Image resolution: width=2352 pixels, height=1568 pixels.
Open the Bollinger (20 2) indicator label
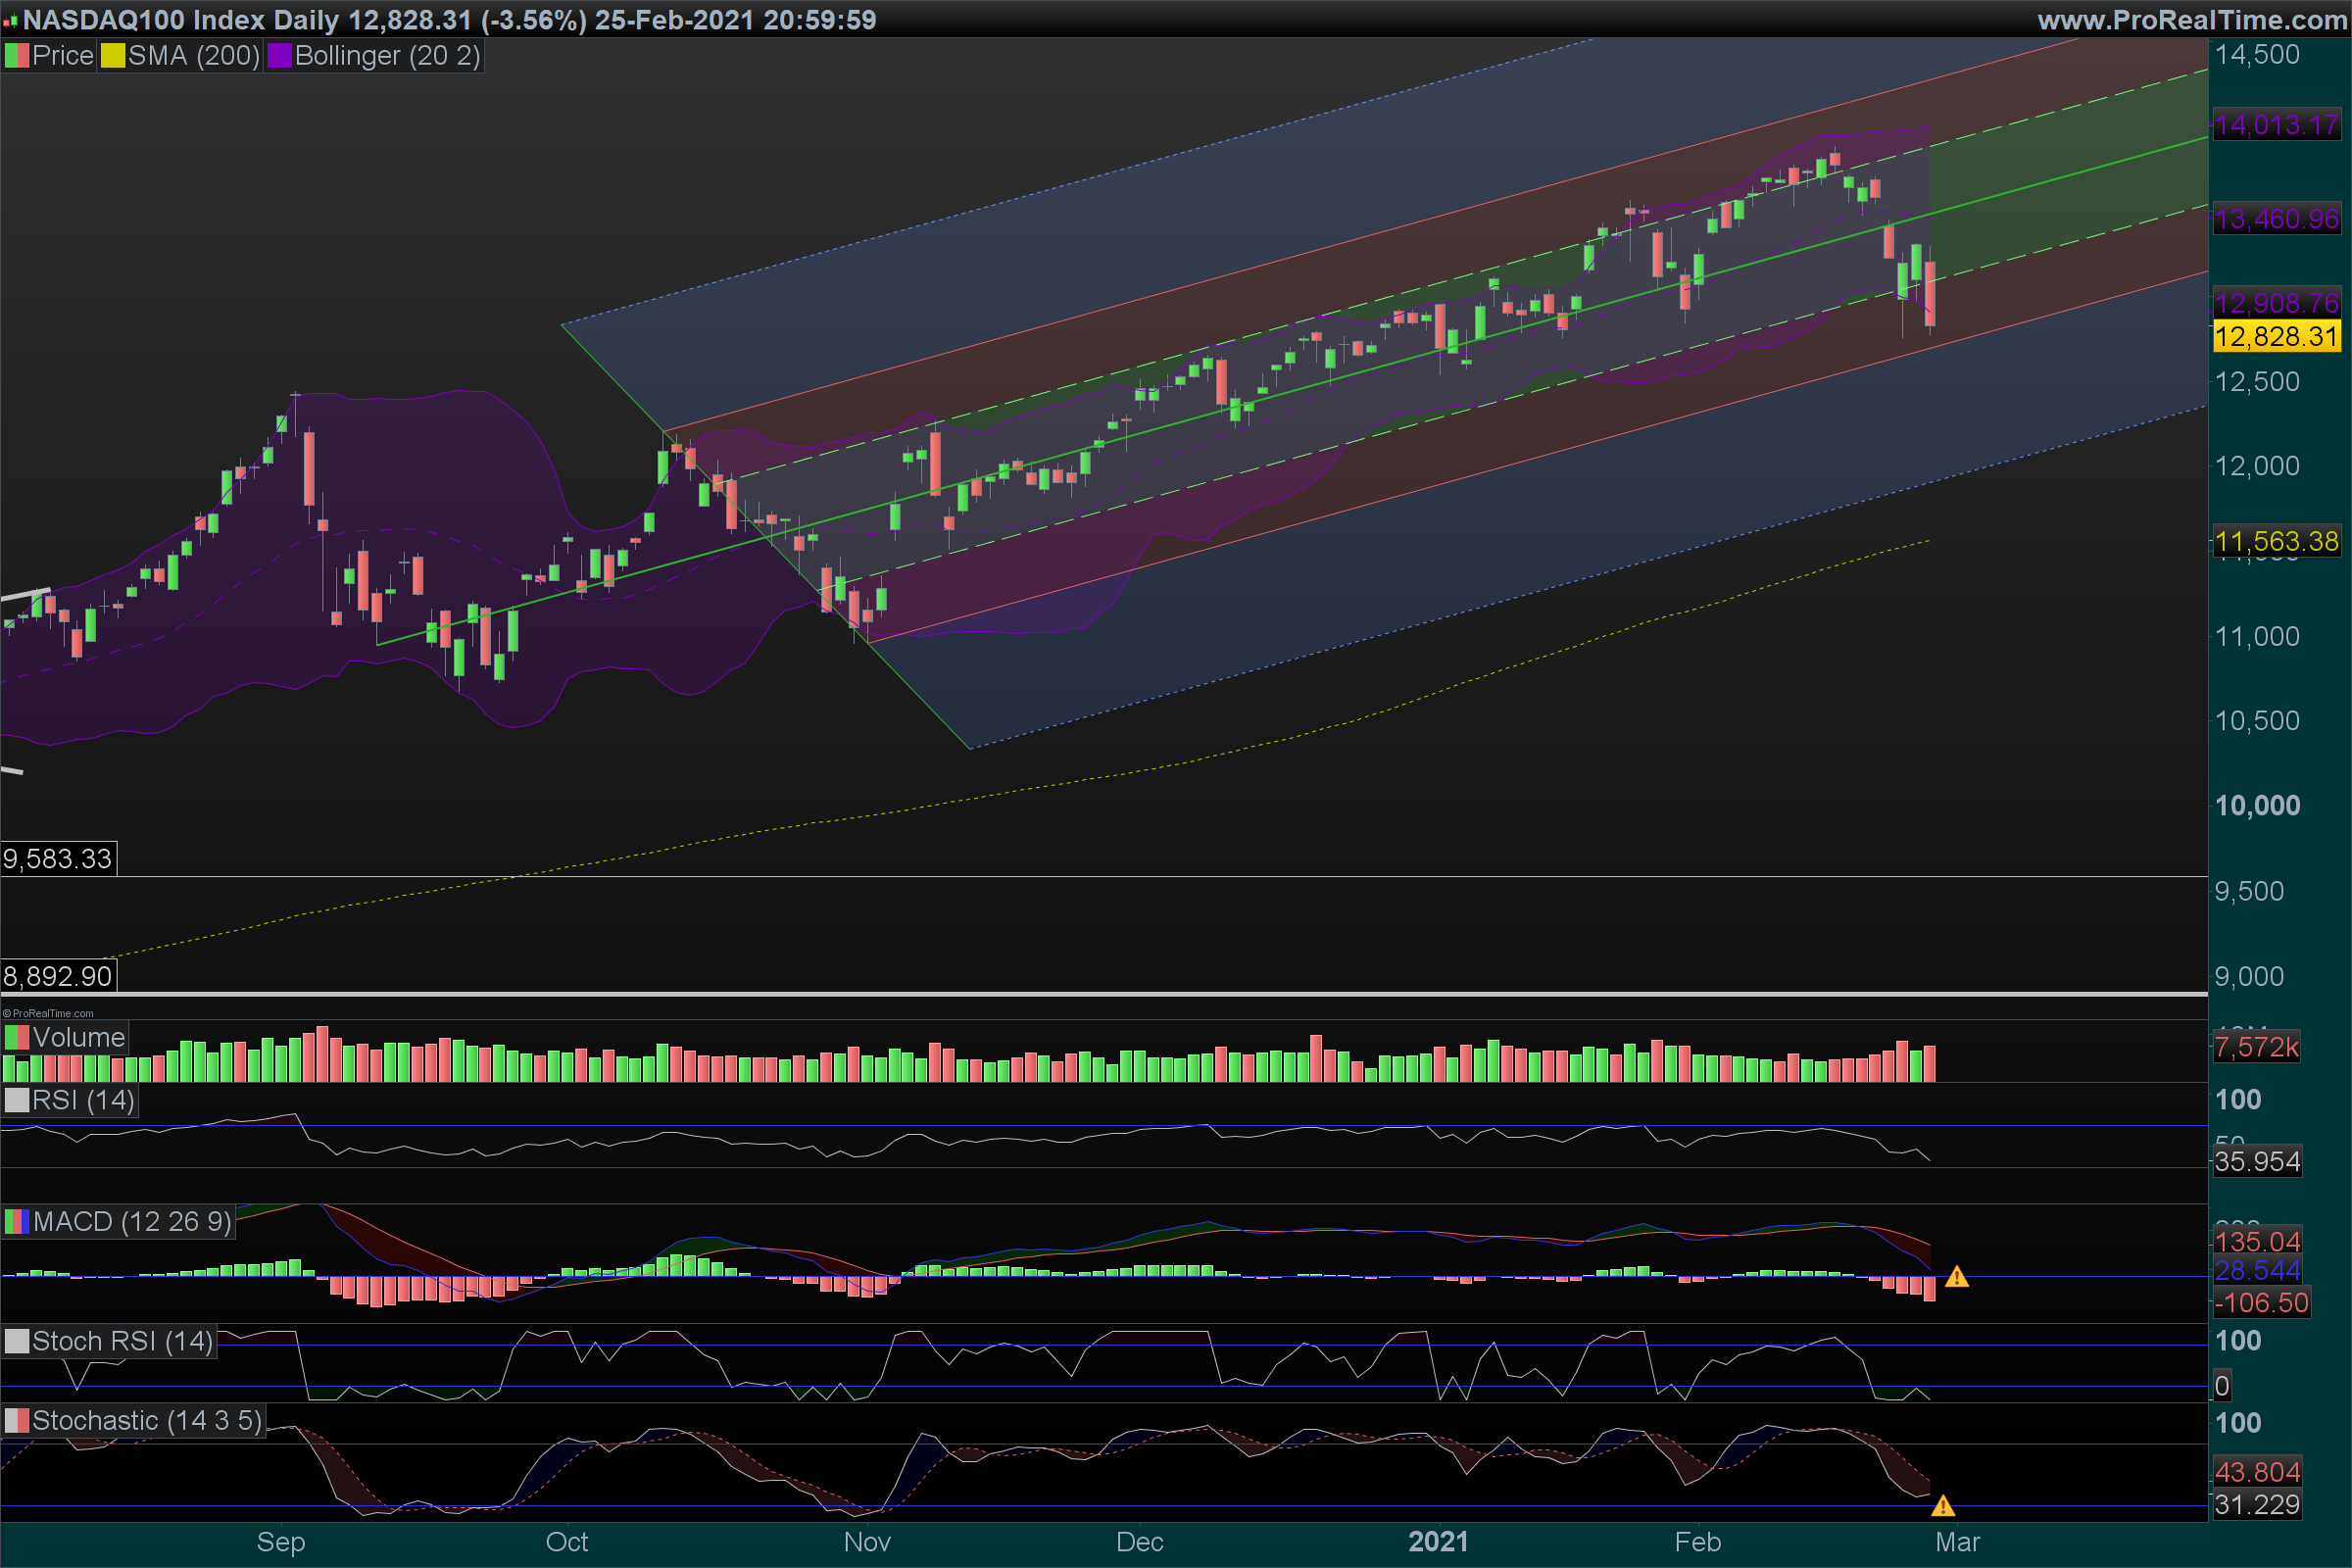coord(387,56)
